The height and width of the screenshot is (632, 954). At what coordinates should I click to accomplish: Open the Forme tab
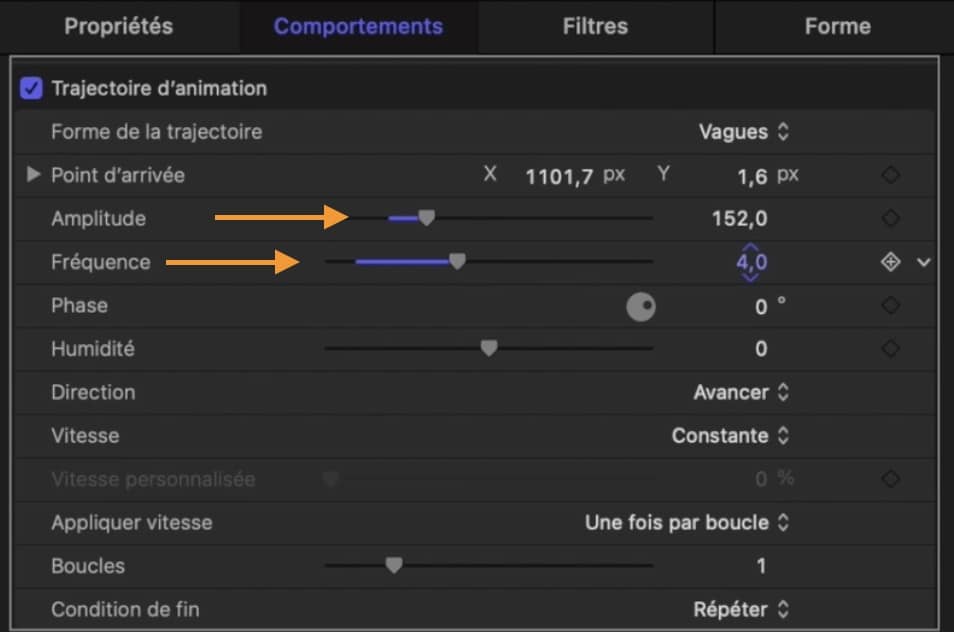837,26
